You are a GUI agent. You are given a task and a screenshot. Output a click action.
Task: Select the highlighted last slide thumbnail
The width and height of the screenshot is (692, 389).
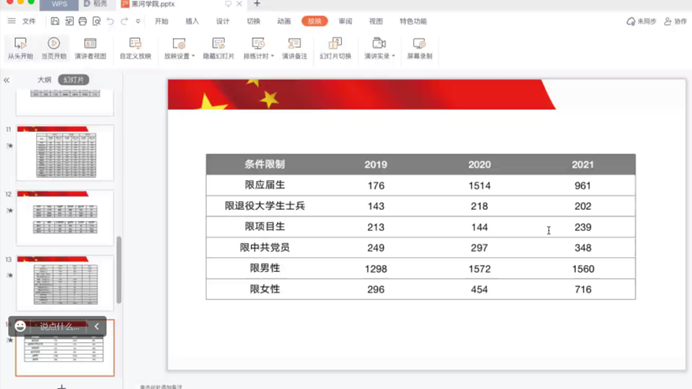pyautogui.click(x=65, y=348)
